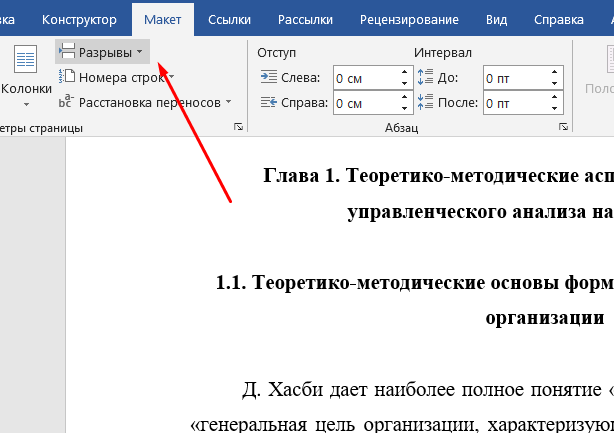Click the Расстановка переносов hyphenation icon
The image size is (614, 433).
[x=66, y=101]
